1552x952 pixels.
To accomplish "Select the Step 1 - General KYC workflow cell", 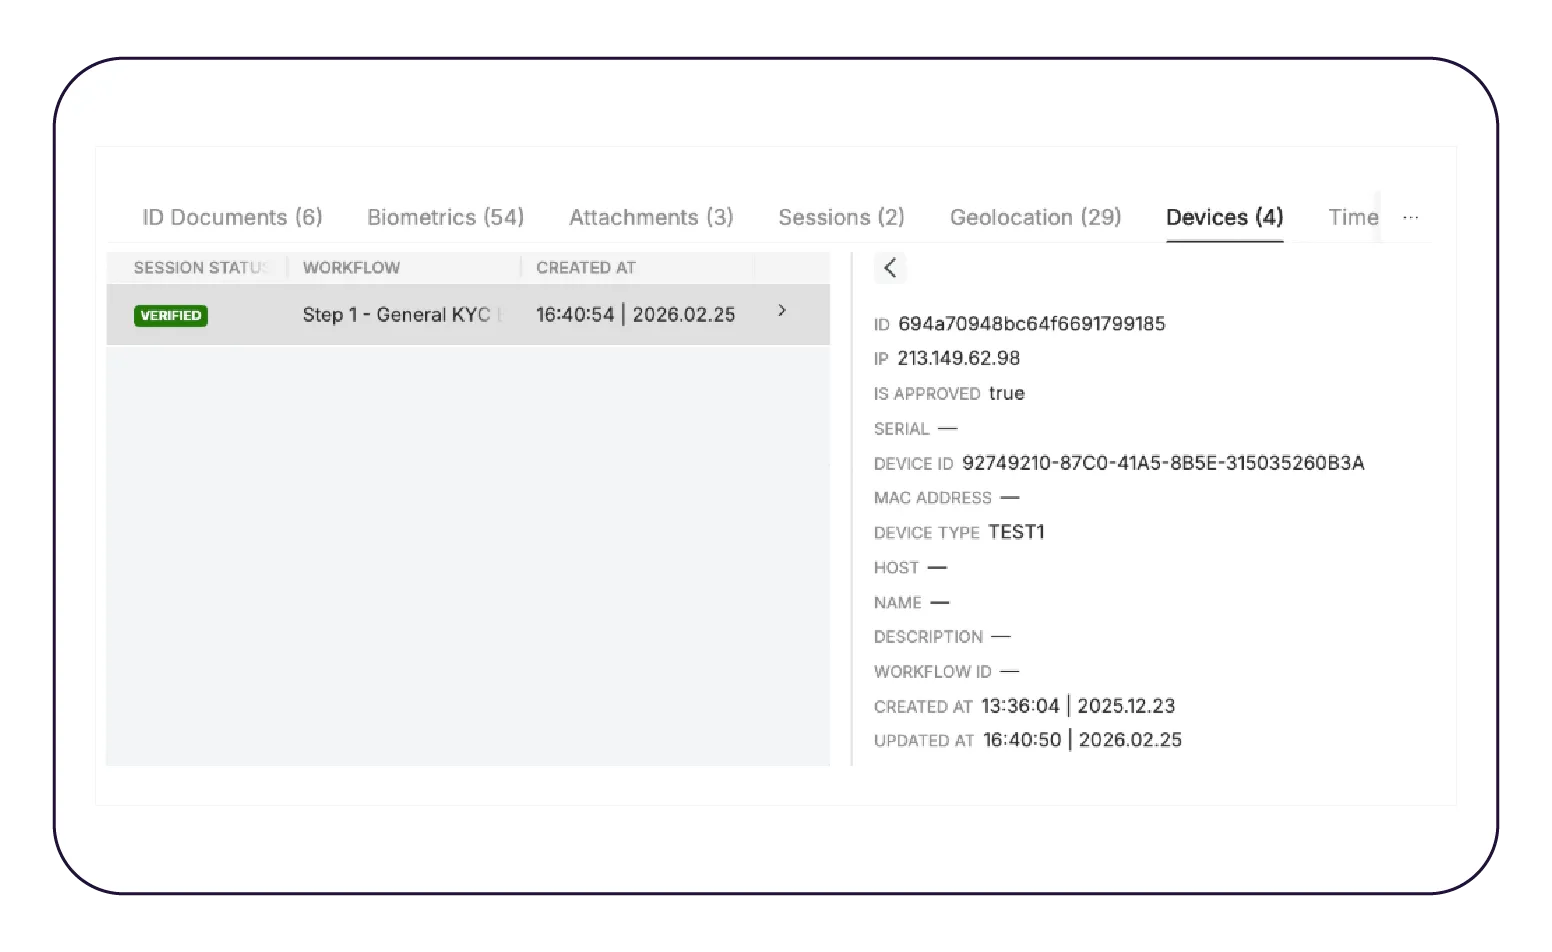I will 402,315.
